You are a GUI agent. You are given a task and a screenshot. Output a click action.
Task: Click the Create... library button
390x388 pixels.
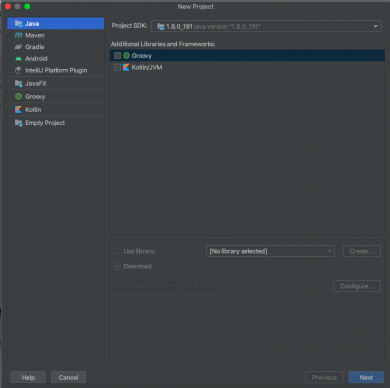[361, 251]
